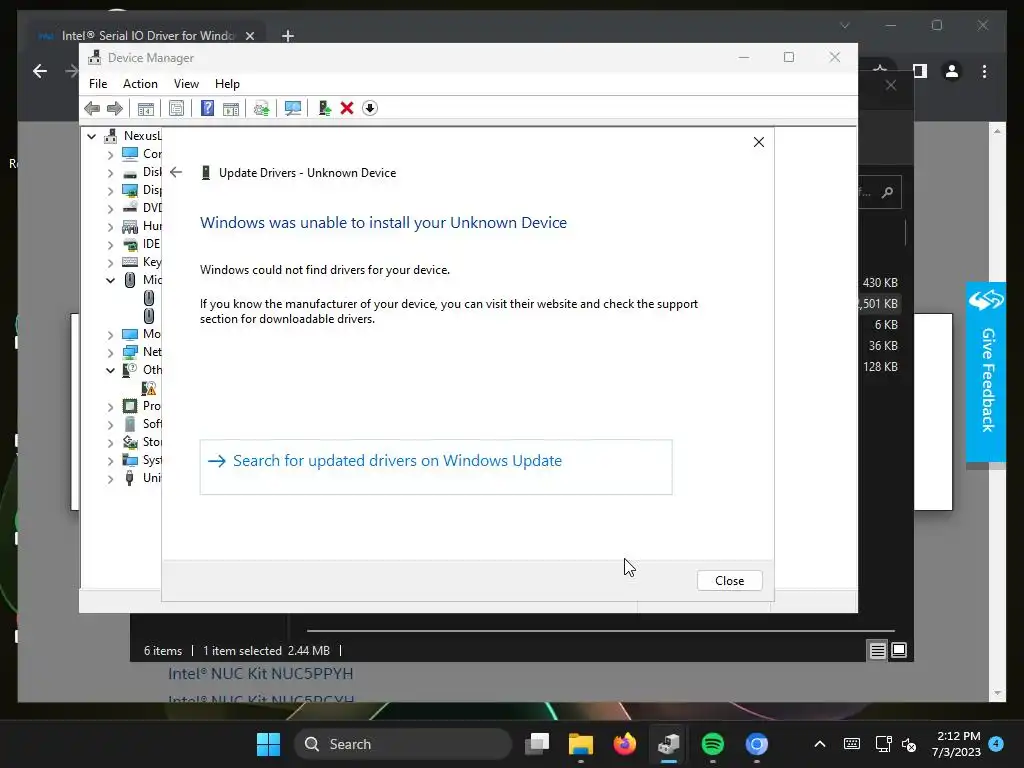Open the View menu
This screenshot has width=1024, height=768.
coord(186,84)
